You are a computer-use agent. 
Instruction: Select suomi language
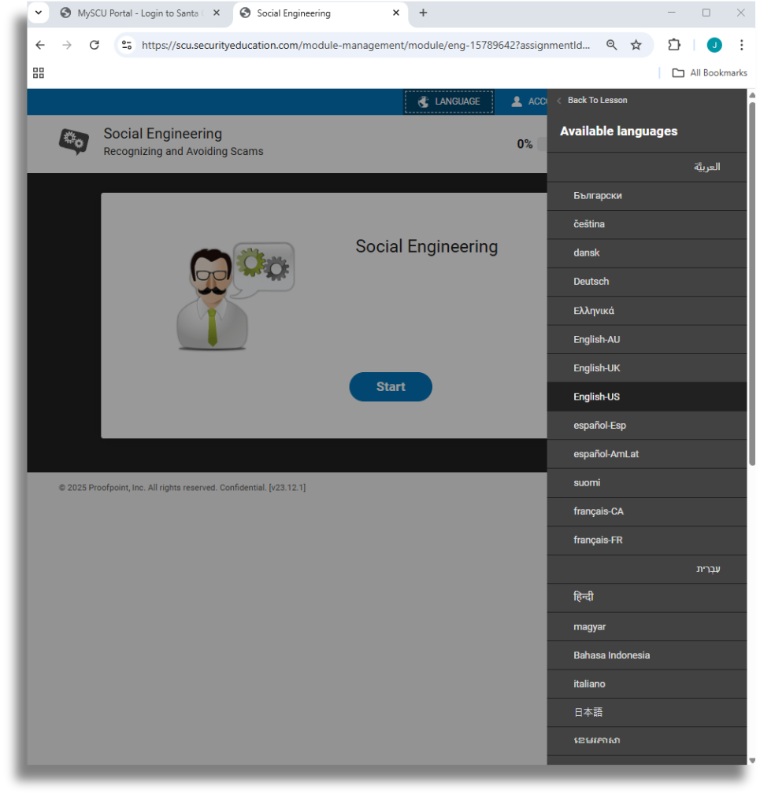point(647,483)
